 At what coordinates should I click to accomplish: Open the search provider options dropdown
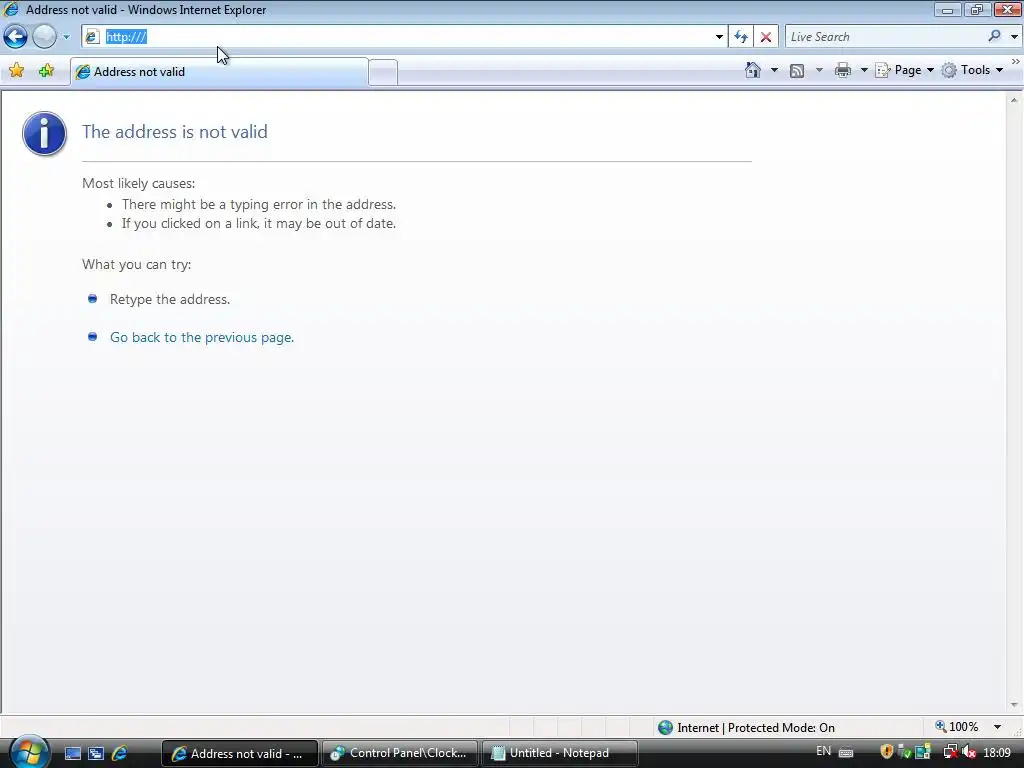[x=1014, y=37]
